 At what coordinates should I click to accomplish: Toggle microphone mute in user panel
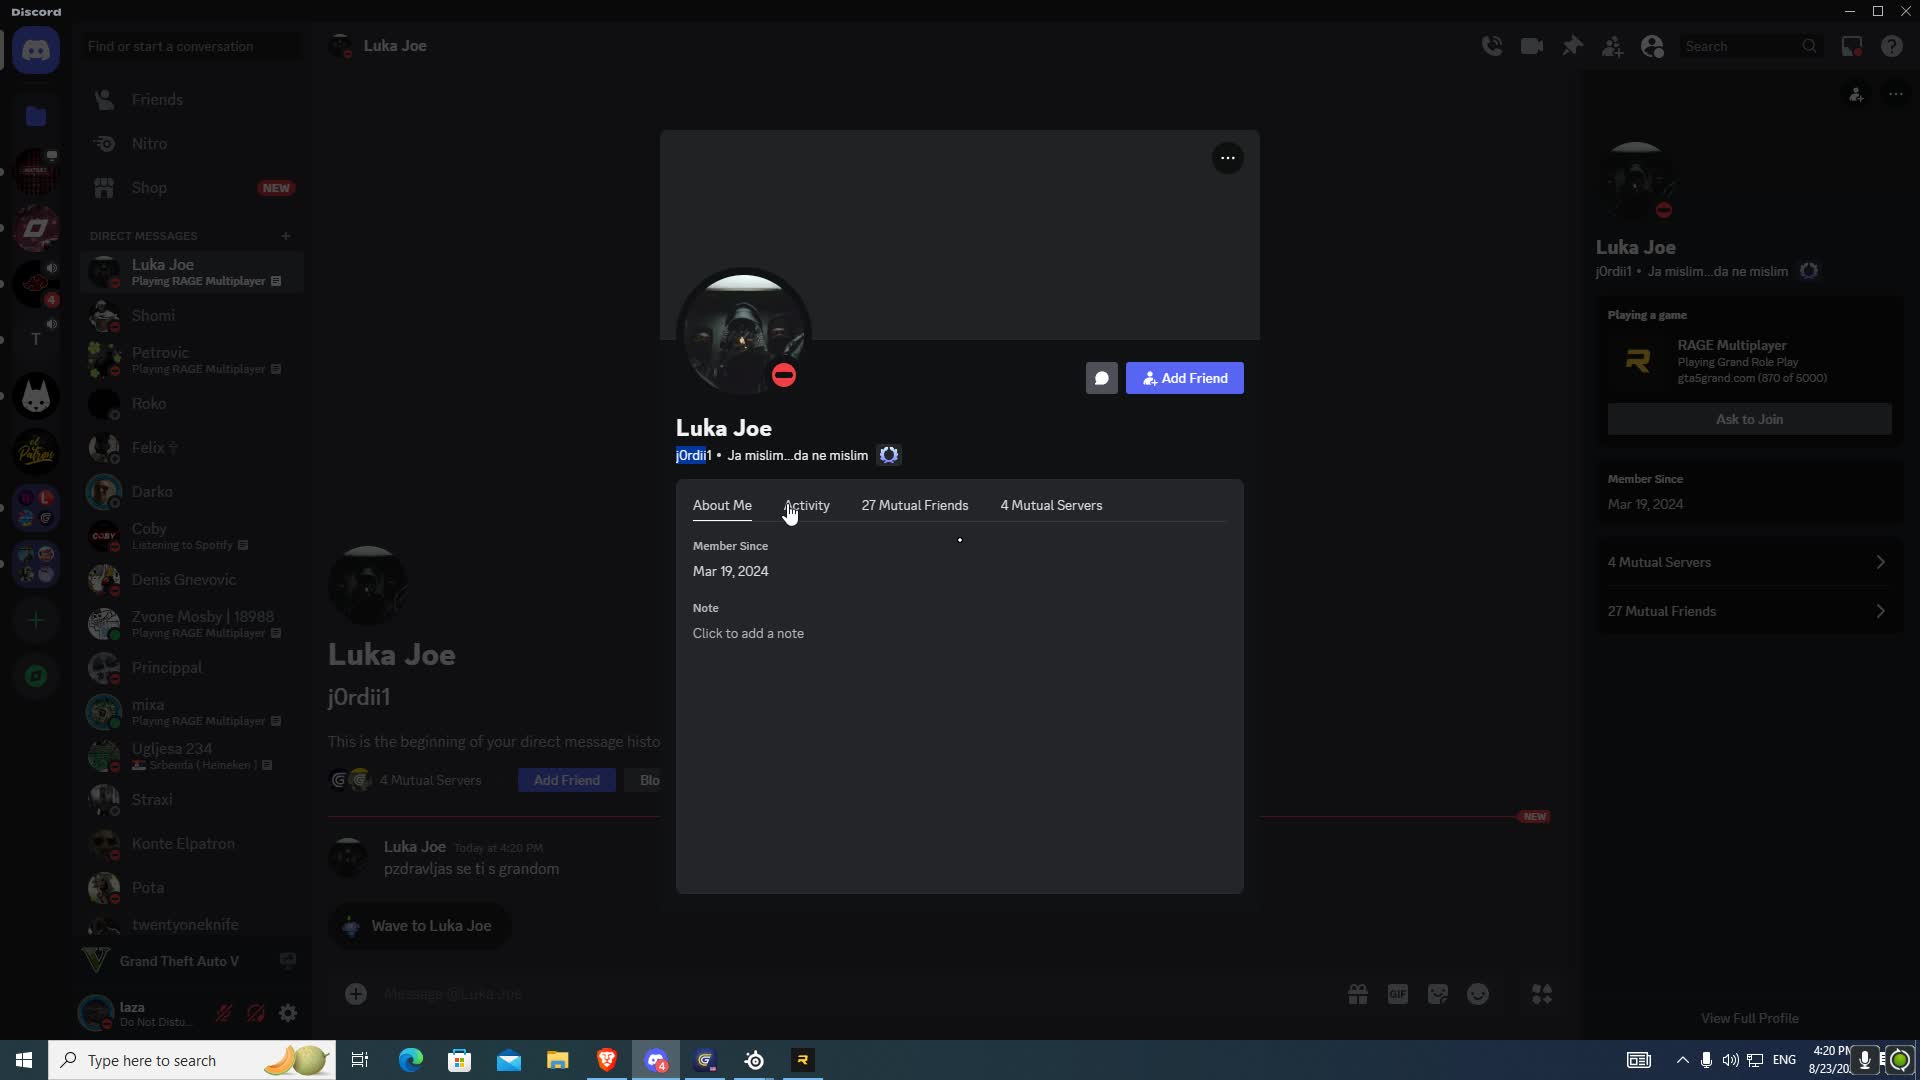point(224,1013)
